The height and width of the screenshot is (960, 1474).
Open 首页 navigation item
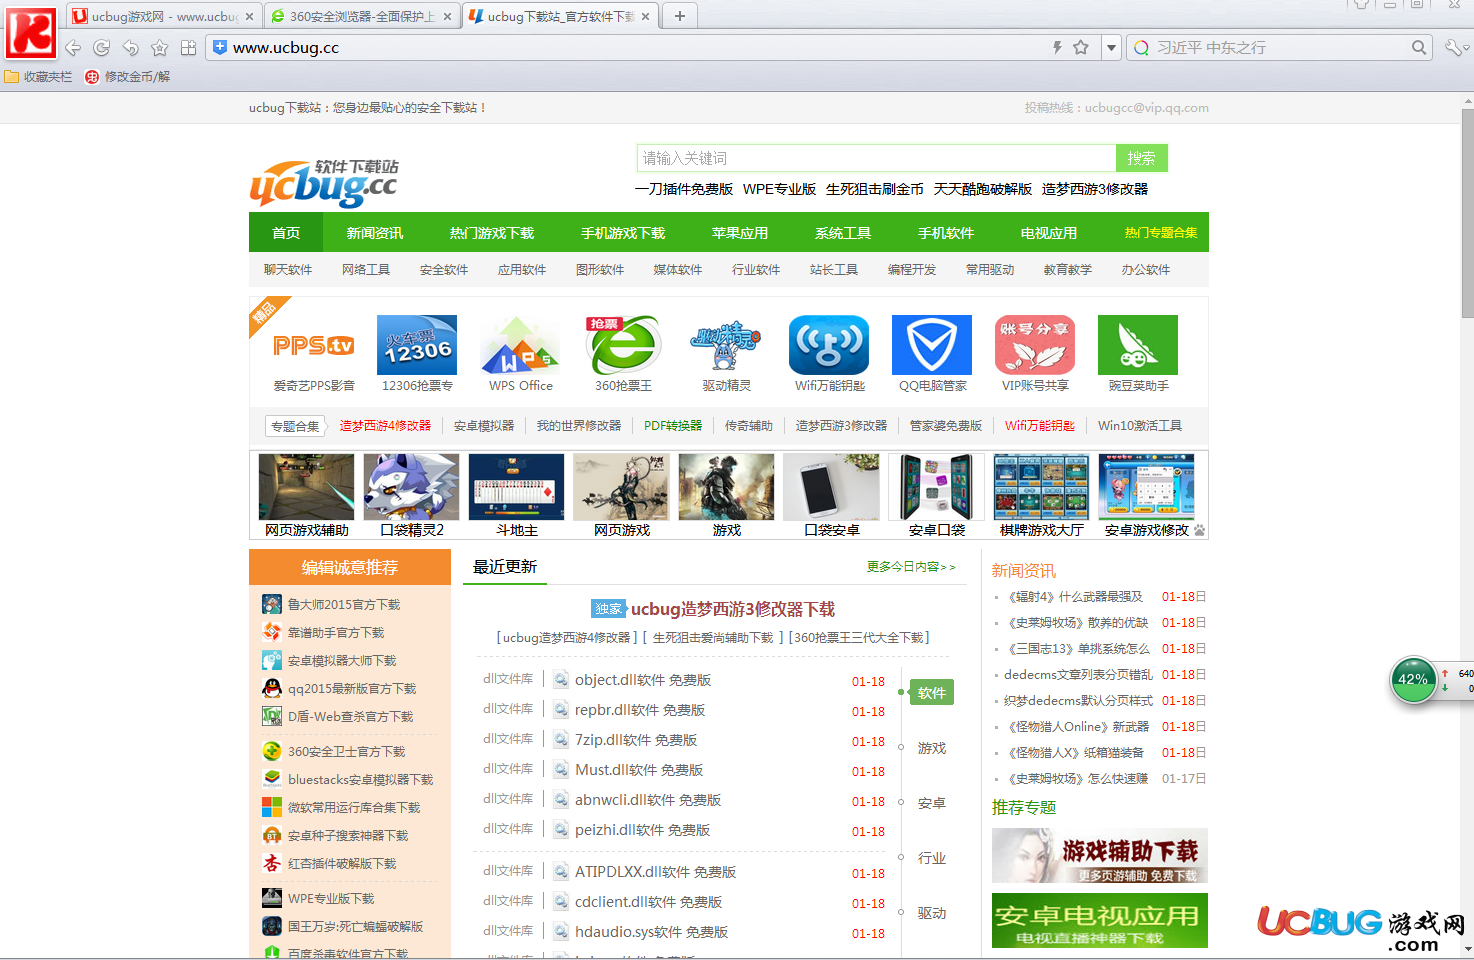click(x=286, y=233)
